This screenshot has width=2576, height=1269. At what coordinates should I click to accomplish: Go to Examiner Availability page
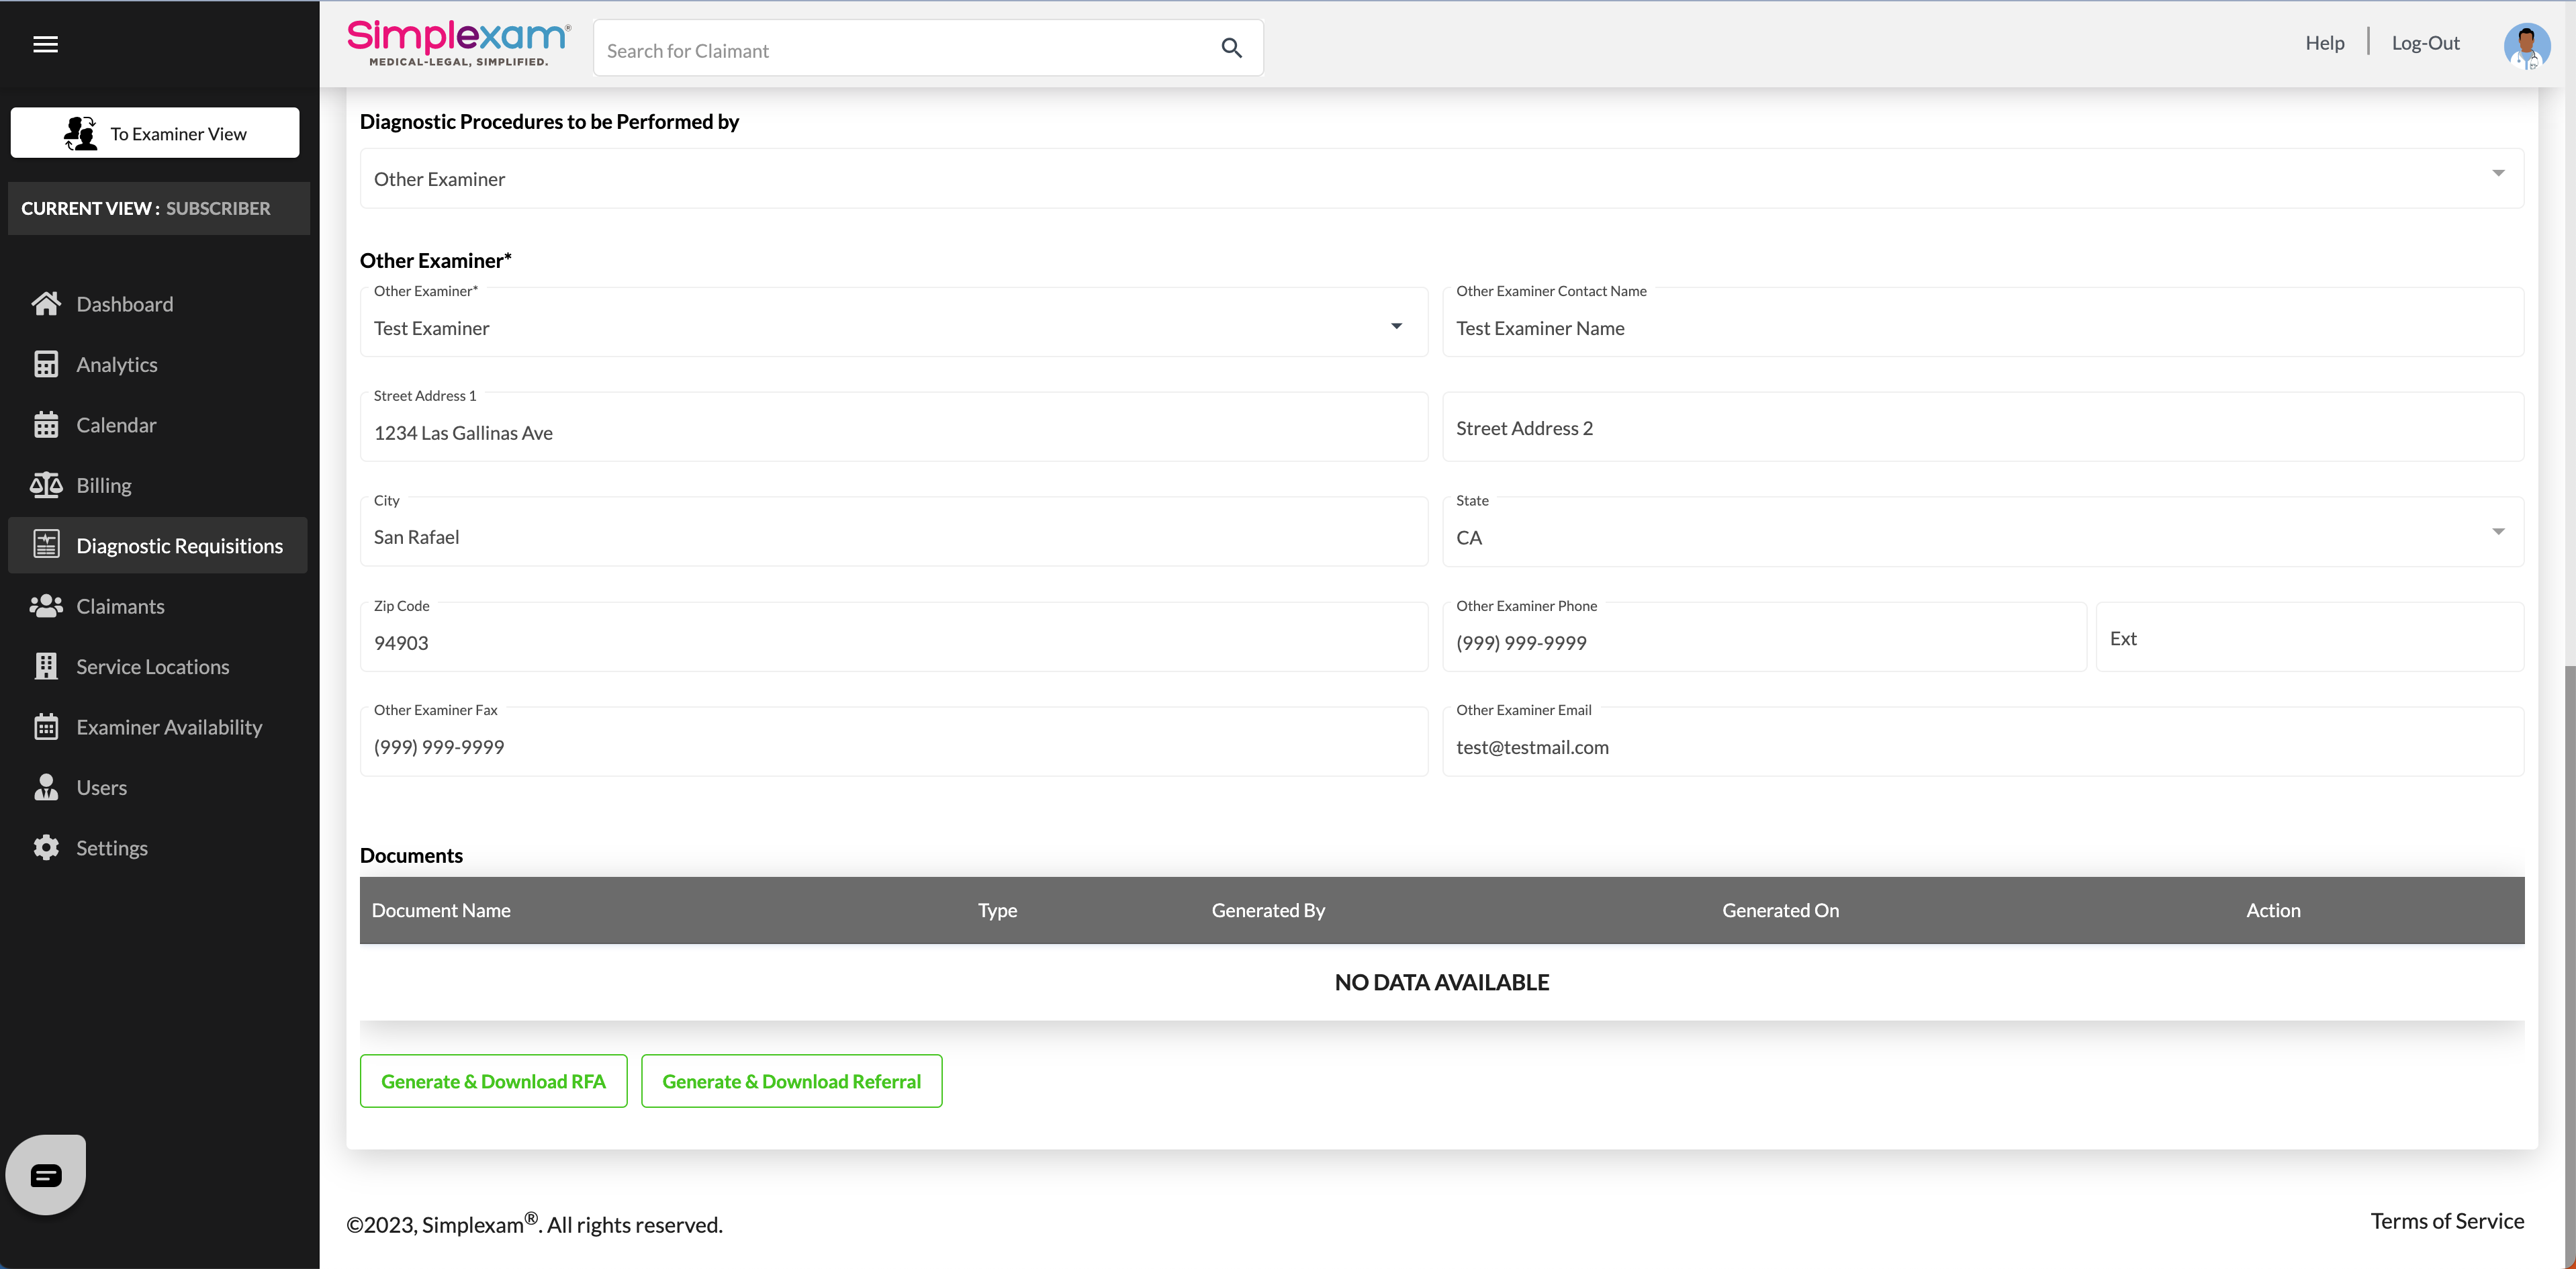[x=169, y=727]
